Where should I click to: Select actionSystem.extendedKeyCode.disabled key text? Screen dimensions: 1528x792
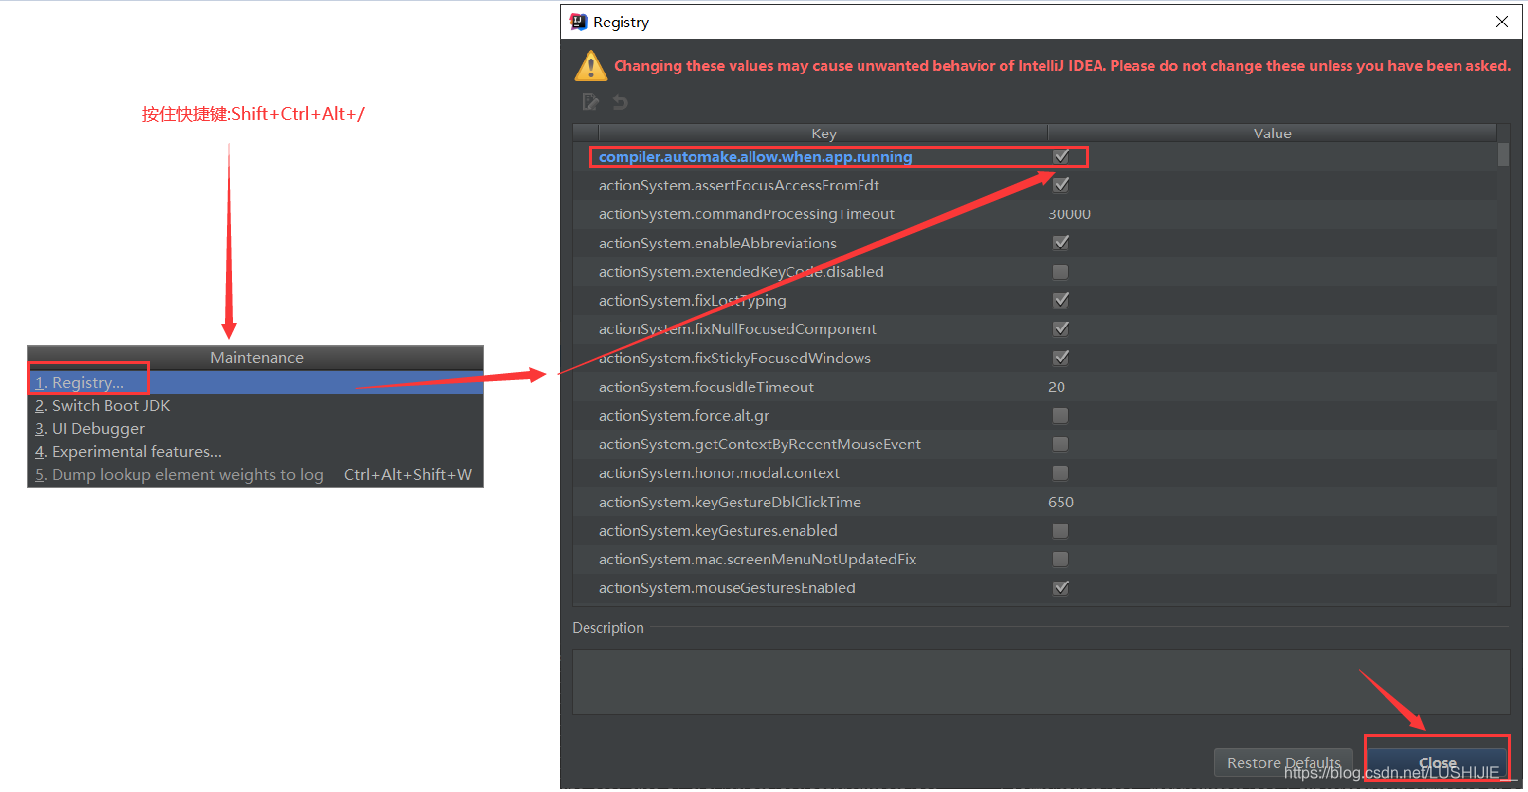[x=741, y=272]
